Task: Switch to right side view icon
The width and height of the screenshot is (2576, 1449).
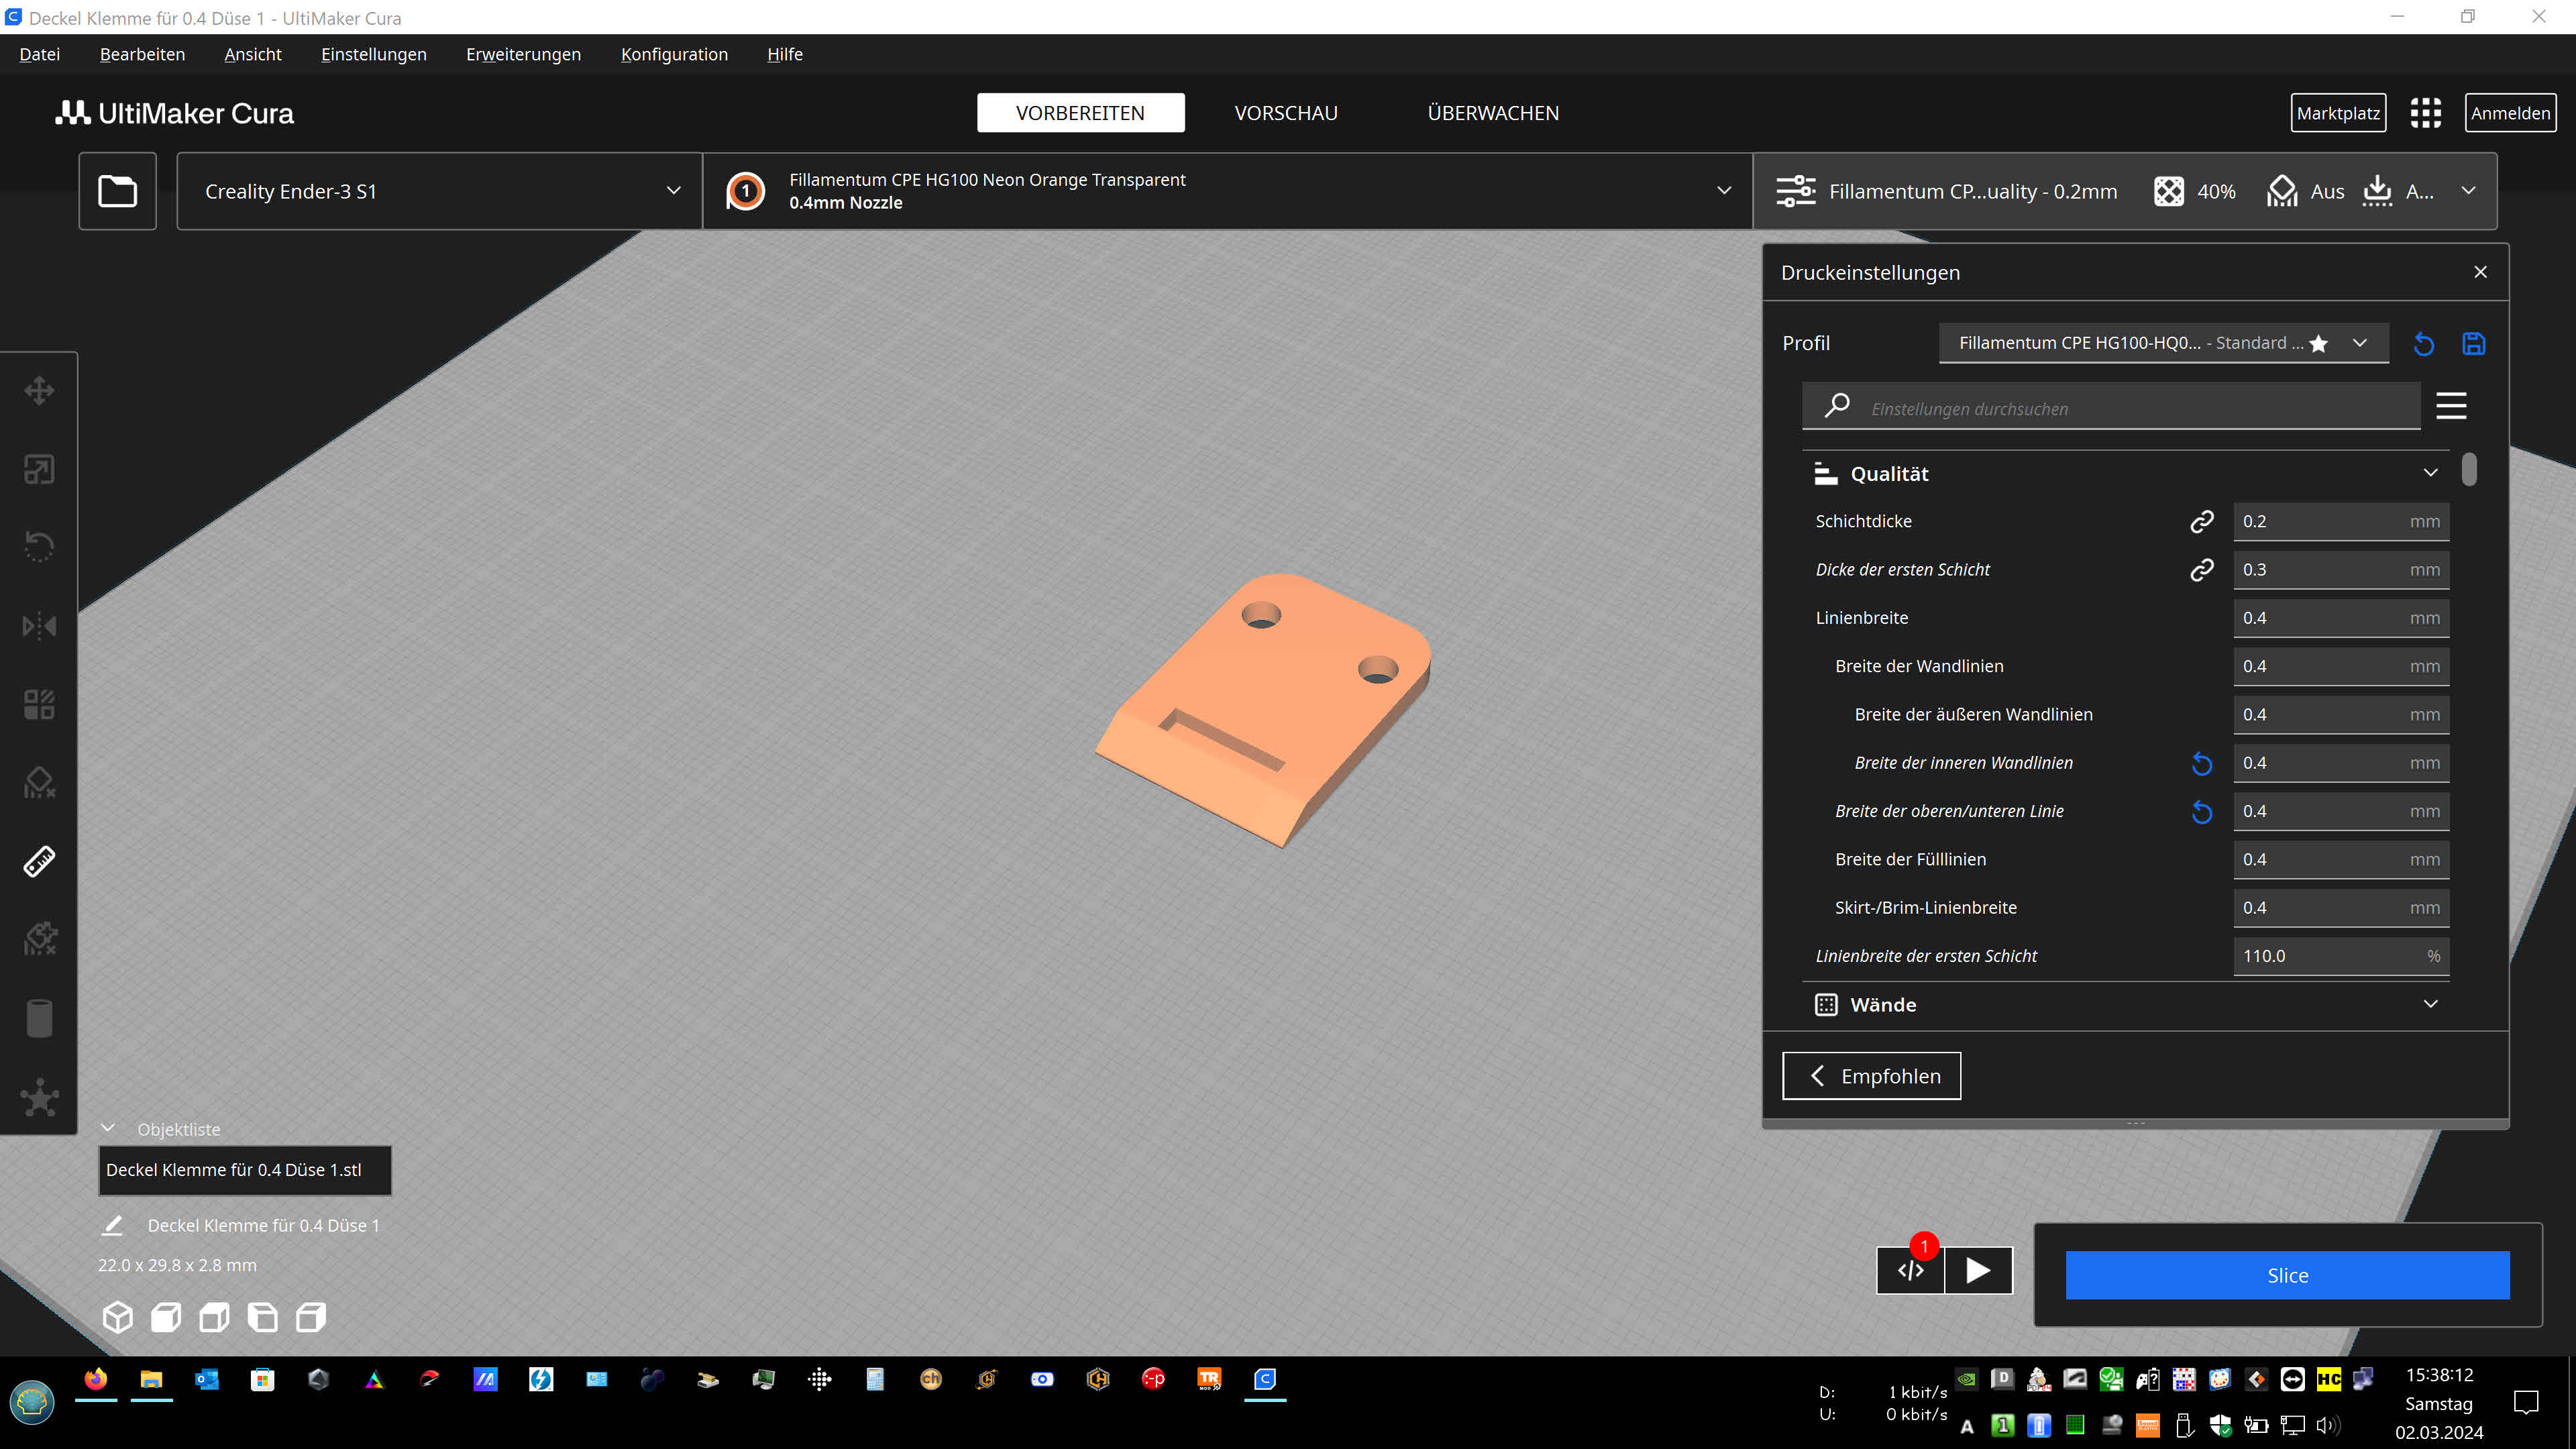Action: click(311, 1317)
